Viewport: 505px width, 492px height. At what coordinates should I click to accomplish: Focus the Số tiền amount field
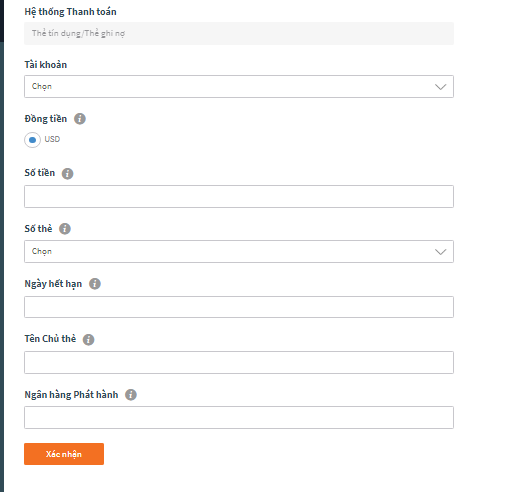[x=239, y=196]
